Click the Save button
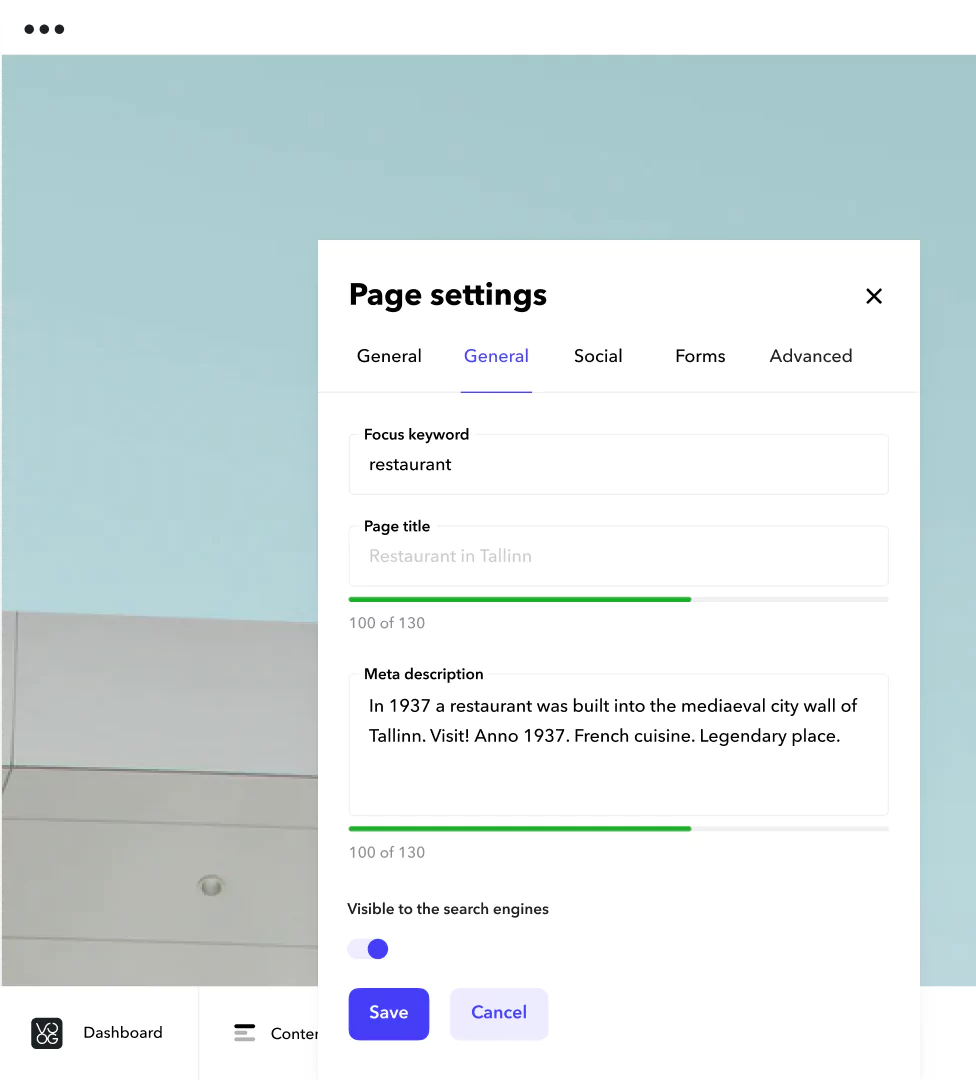 click(388, 1013)
